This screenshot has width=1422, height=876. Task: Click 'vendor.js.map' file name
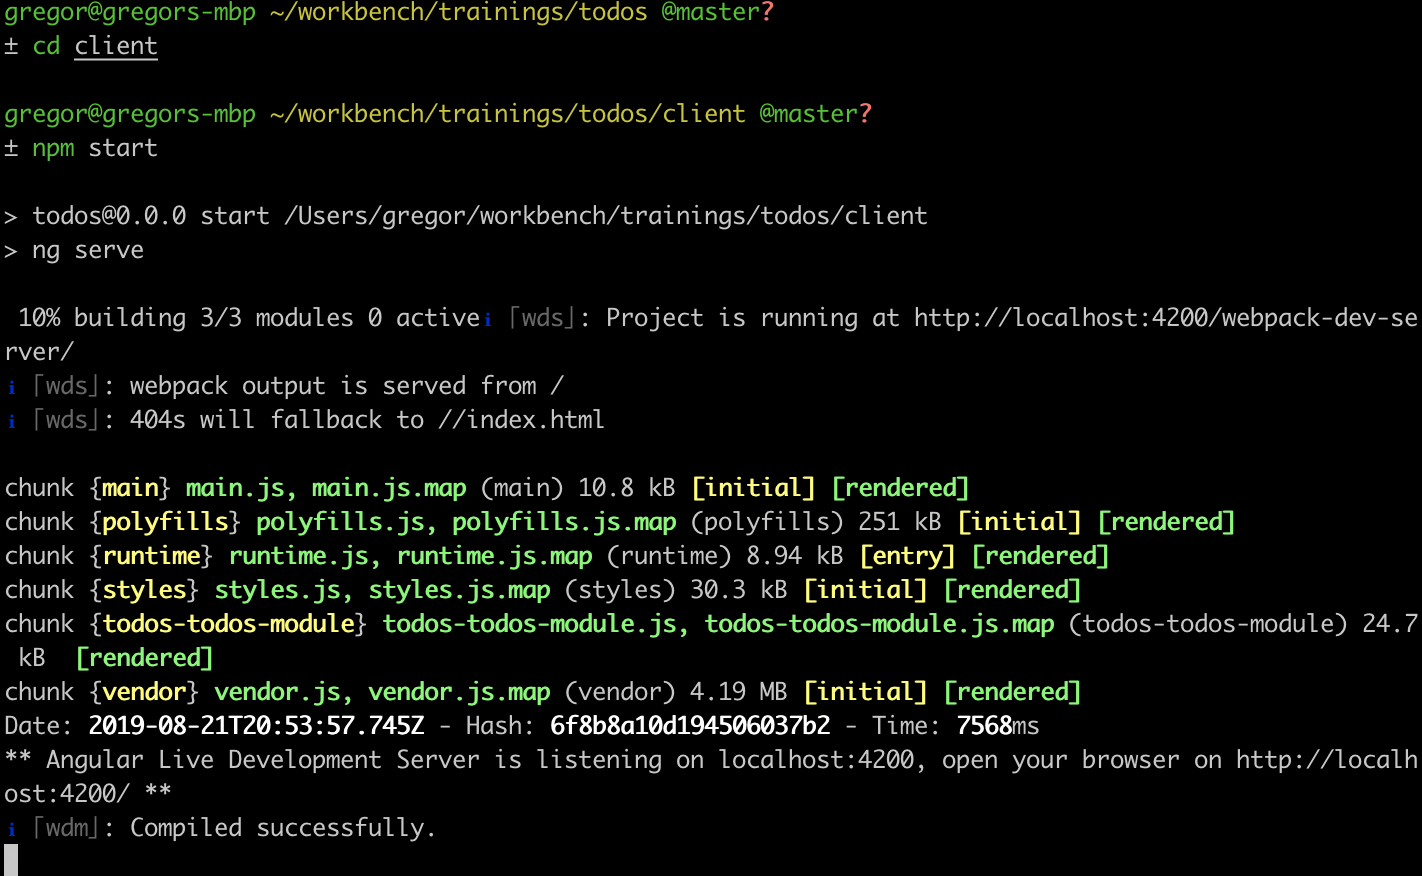(x=459, y=692)
